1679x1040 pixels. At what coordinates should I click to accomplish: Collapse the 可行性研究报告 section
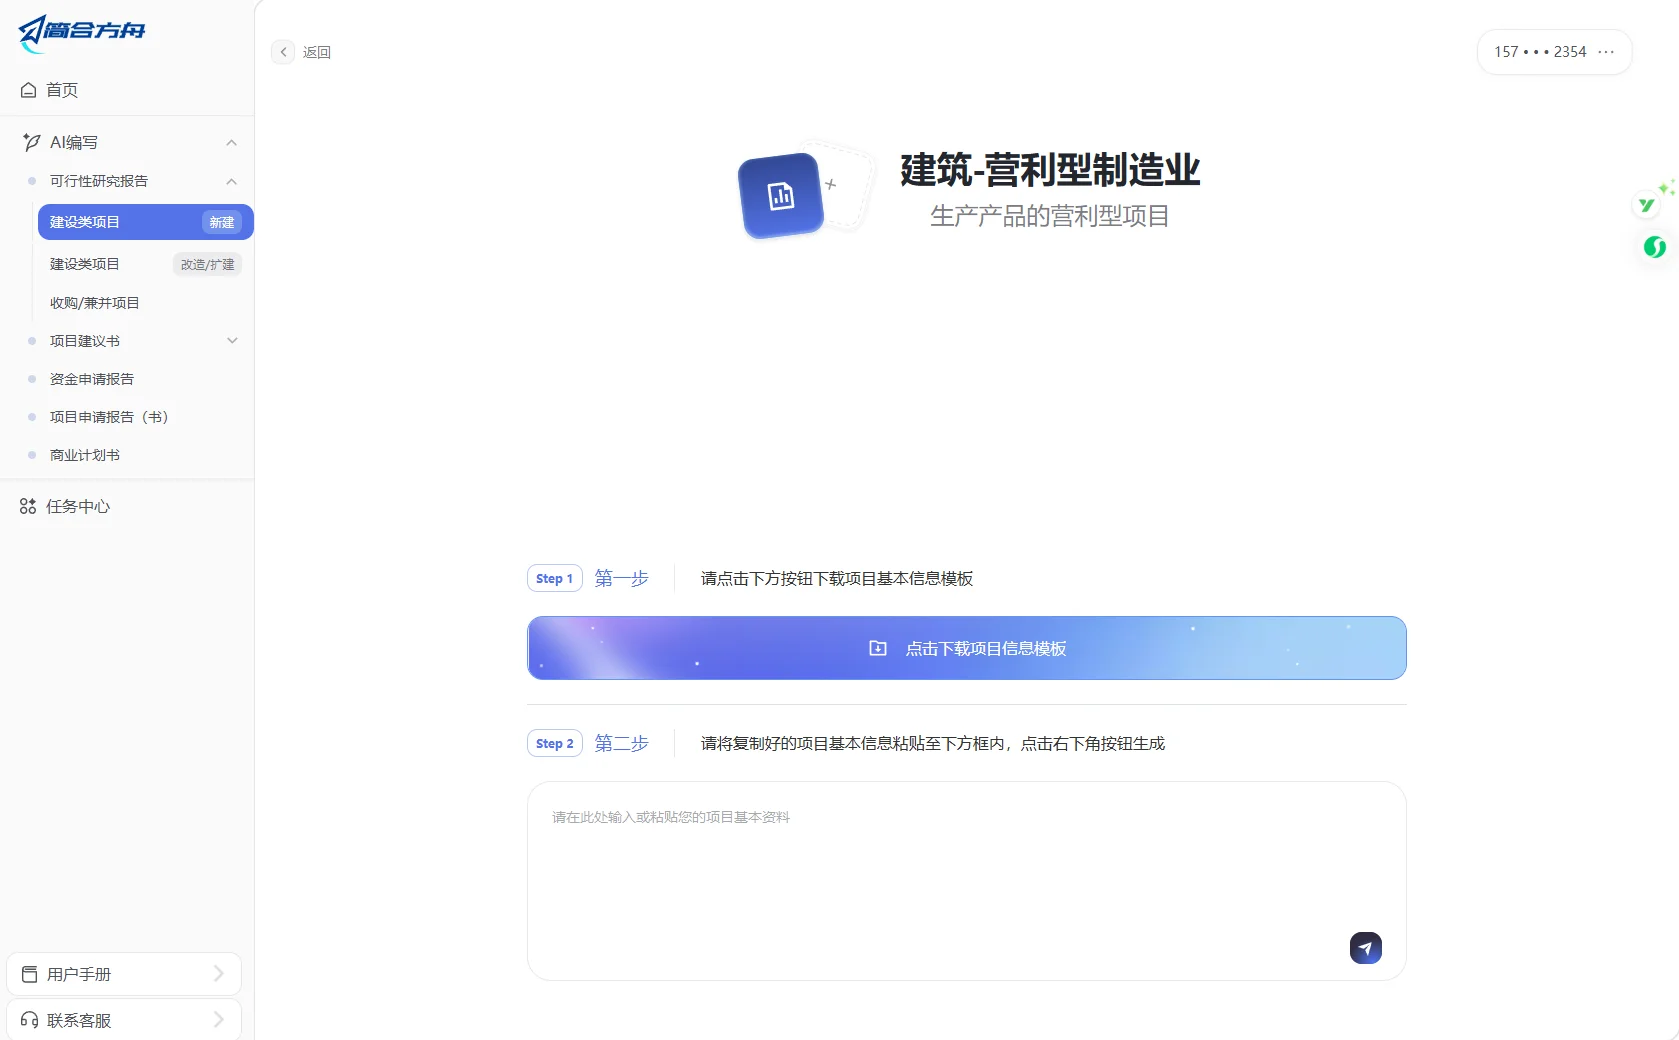point(231,181)
